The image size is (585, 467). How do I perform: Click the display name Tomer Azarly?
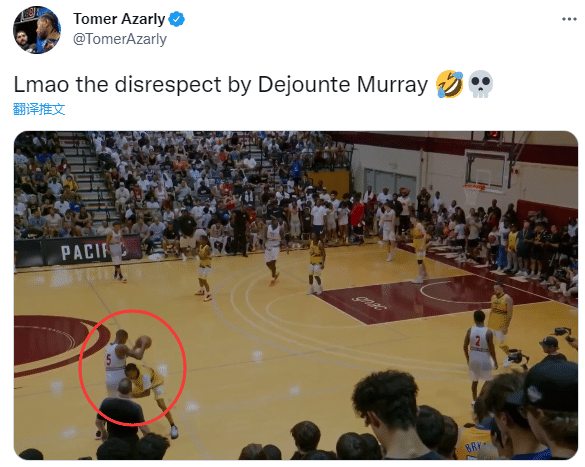pyautogui.click(x=119, y=19)
